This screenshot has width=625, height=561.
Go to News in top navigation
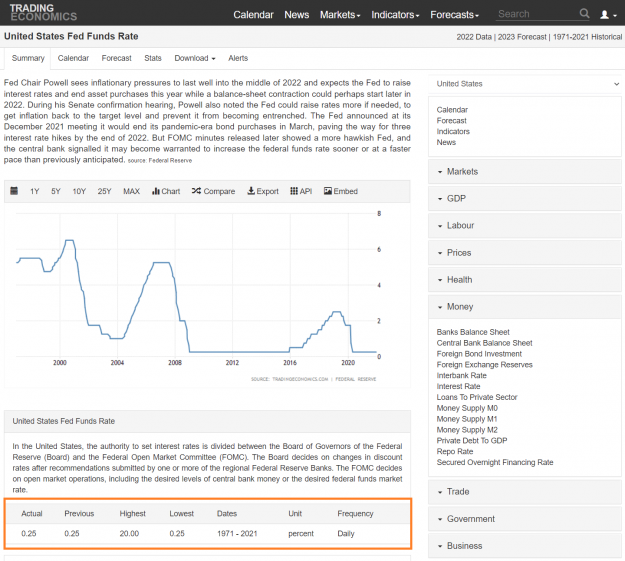coord(297,15)
